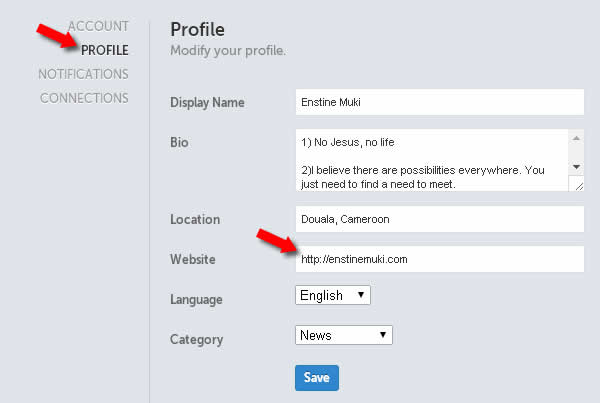Click the Bio scrollbar up arrow
Viewport: 600px width, 403px height.
coord(576,138)
